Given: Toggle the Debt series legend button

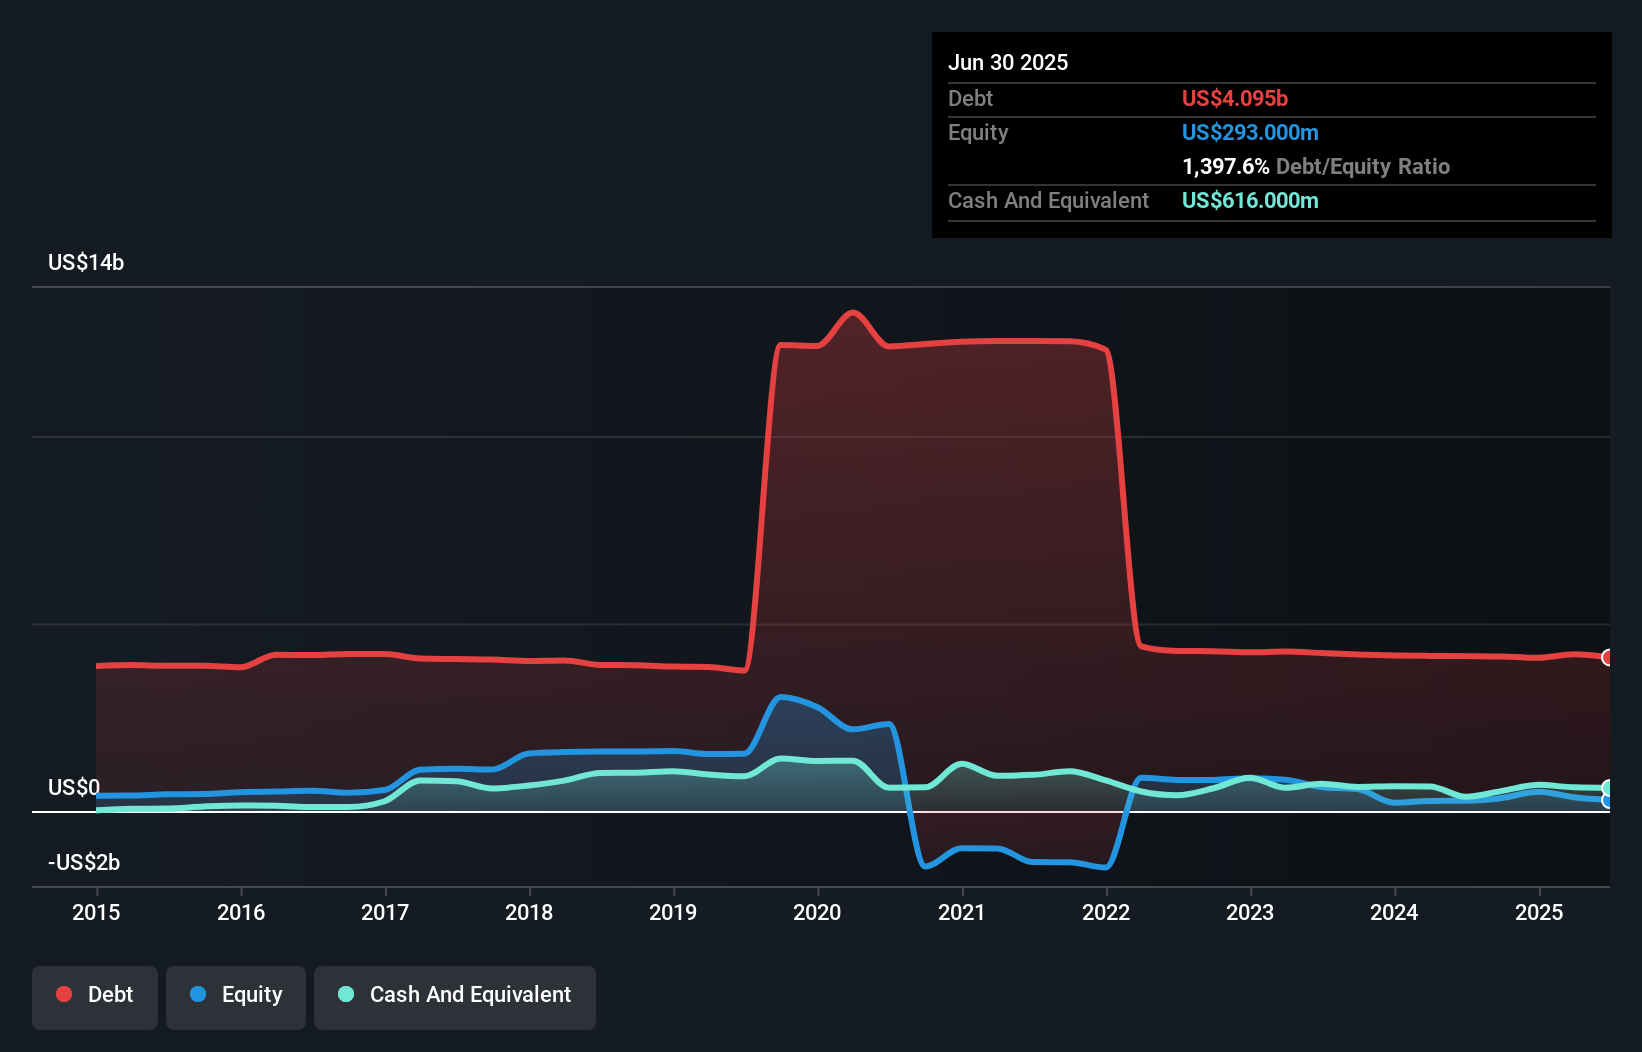Looking at the screenshot, I should (95, 997).
